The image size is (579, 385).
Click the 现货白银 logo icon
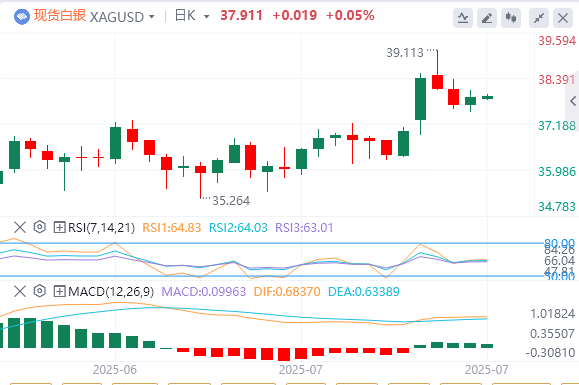click(x=22, y=17)
